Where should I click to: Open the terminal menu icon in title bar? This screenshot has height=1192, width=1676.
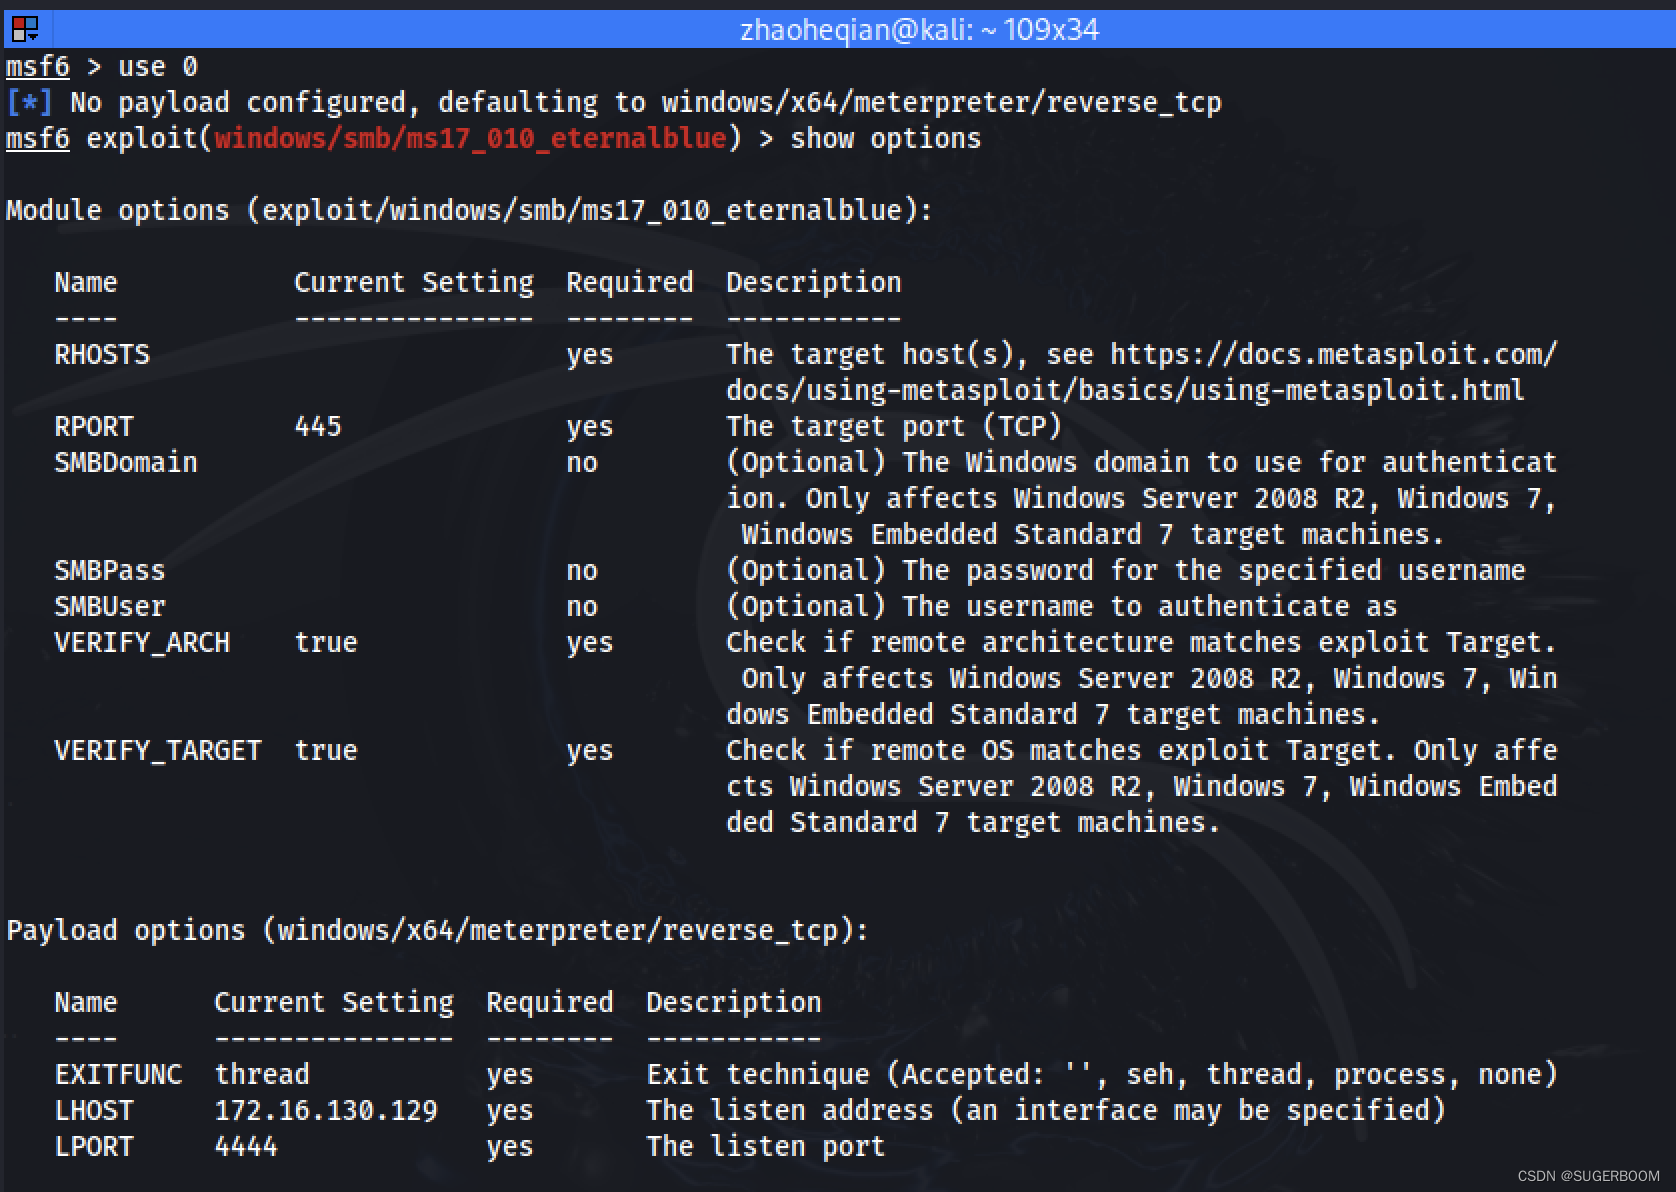click(25, 29)
